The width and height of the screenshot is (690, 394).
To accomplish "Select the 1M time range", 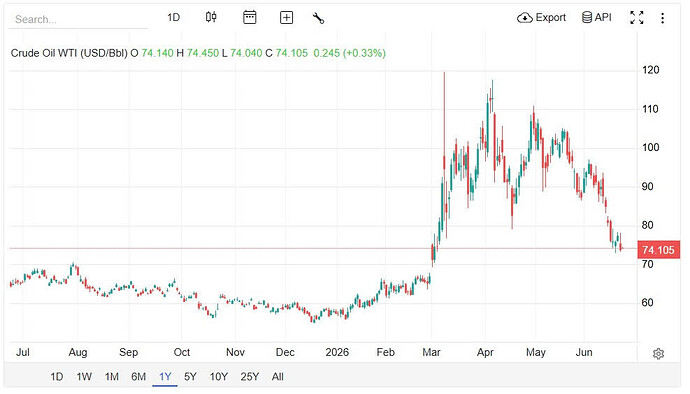I will tap(112, 377).
